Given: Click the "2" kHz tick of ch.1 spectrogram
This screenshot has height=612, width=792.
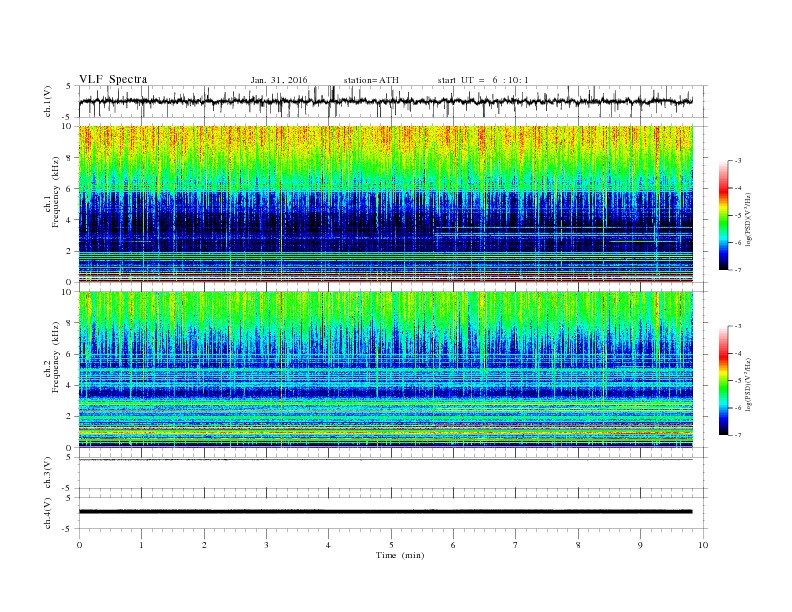Looking at the screenshot, I should [x=70, y=251].
